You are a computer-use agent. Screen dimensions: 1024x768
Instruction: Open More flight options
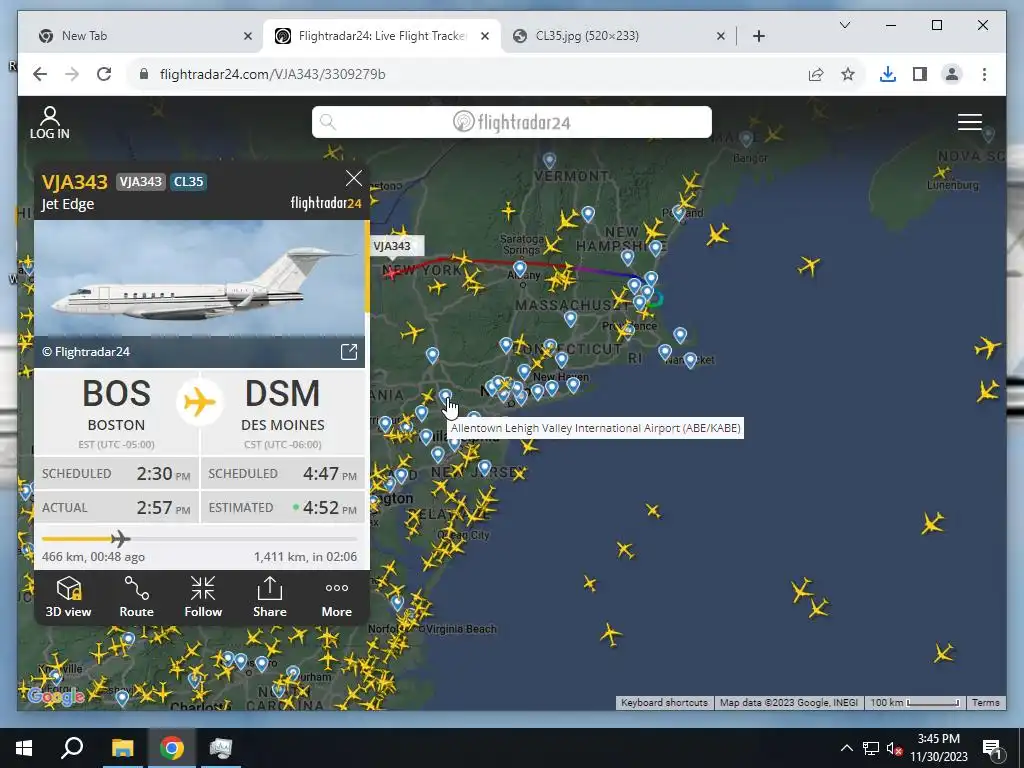click(336, 597)
